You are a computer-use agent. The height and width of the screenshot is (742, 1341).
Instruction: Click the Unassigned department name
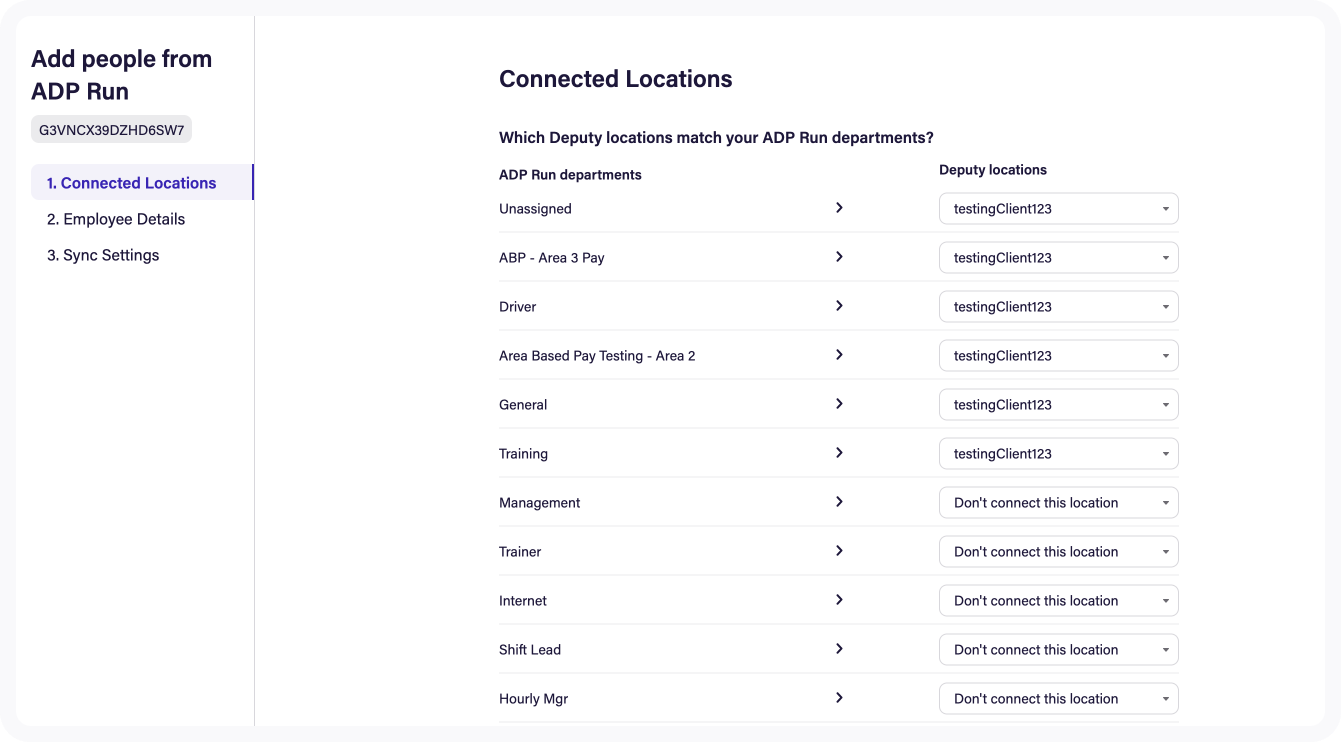point(535,209)
